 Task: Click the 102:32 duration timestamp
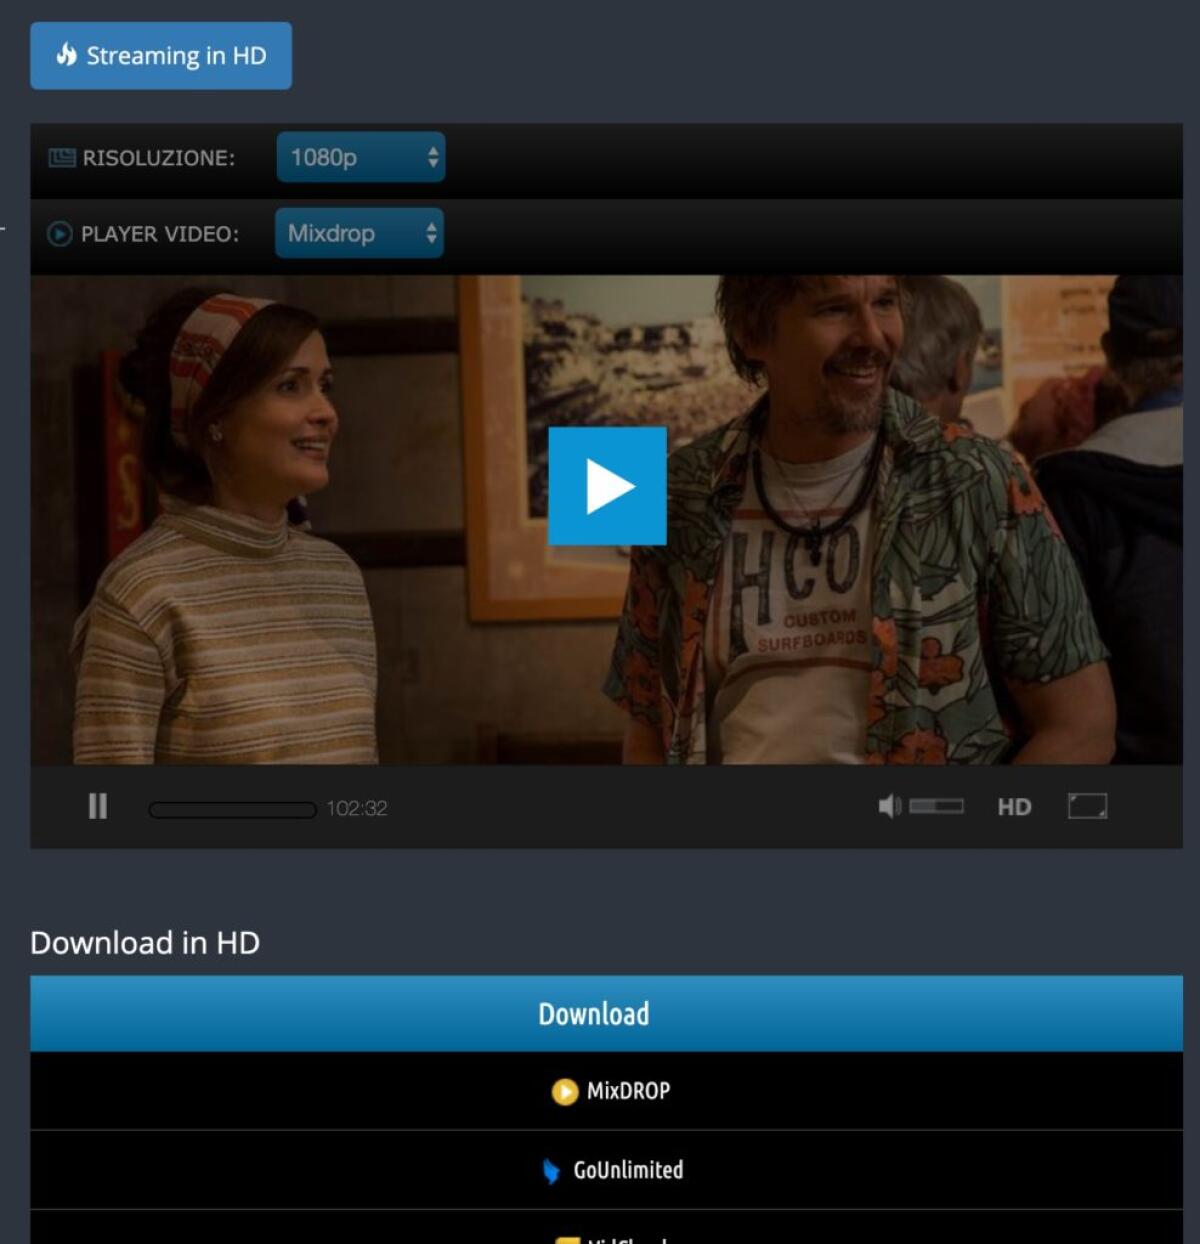[x=356, y=808]
